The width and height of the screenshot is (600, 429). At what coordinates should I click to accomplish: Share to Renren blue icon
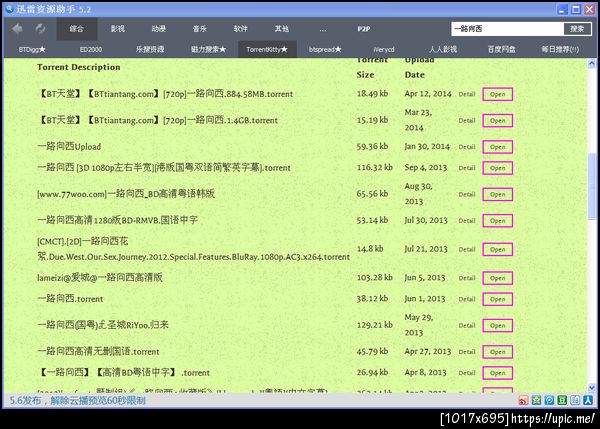pos(588,400)
